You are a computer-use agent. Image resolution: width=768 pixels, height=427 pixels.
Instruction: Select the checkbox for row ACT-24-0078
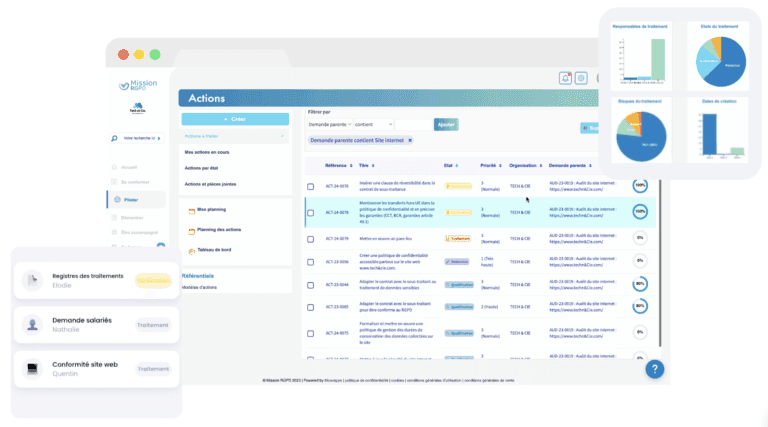[x=311, y=212]
